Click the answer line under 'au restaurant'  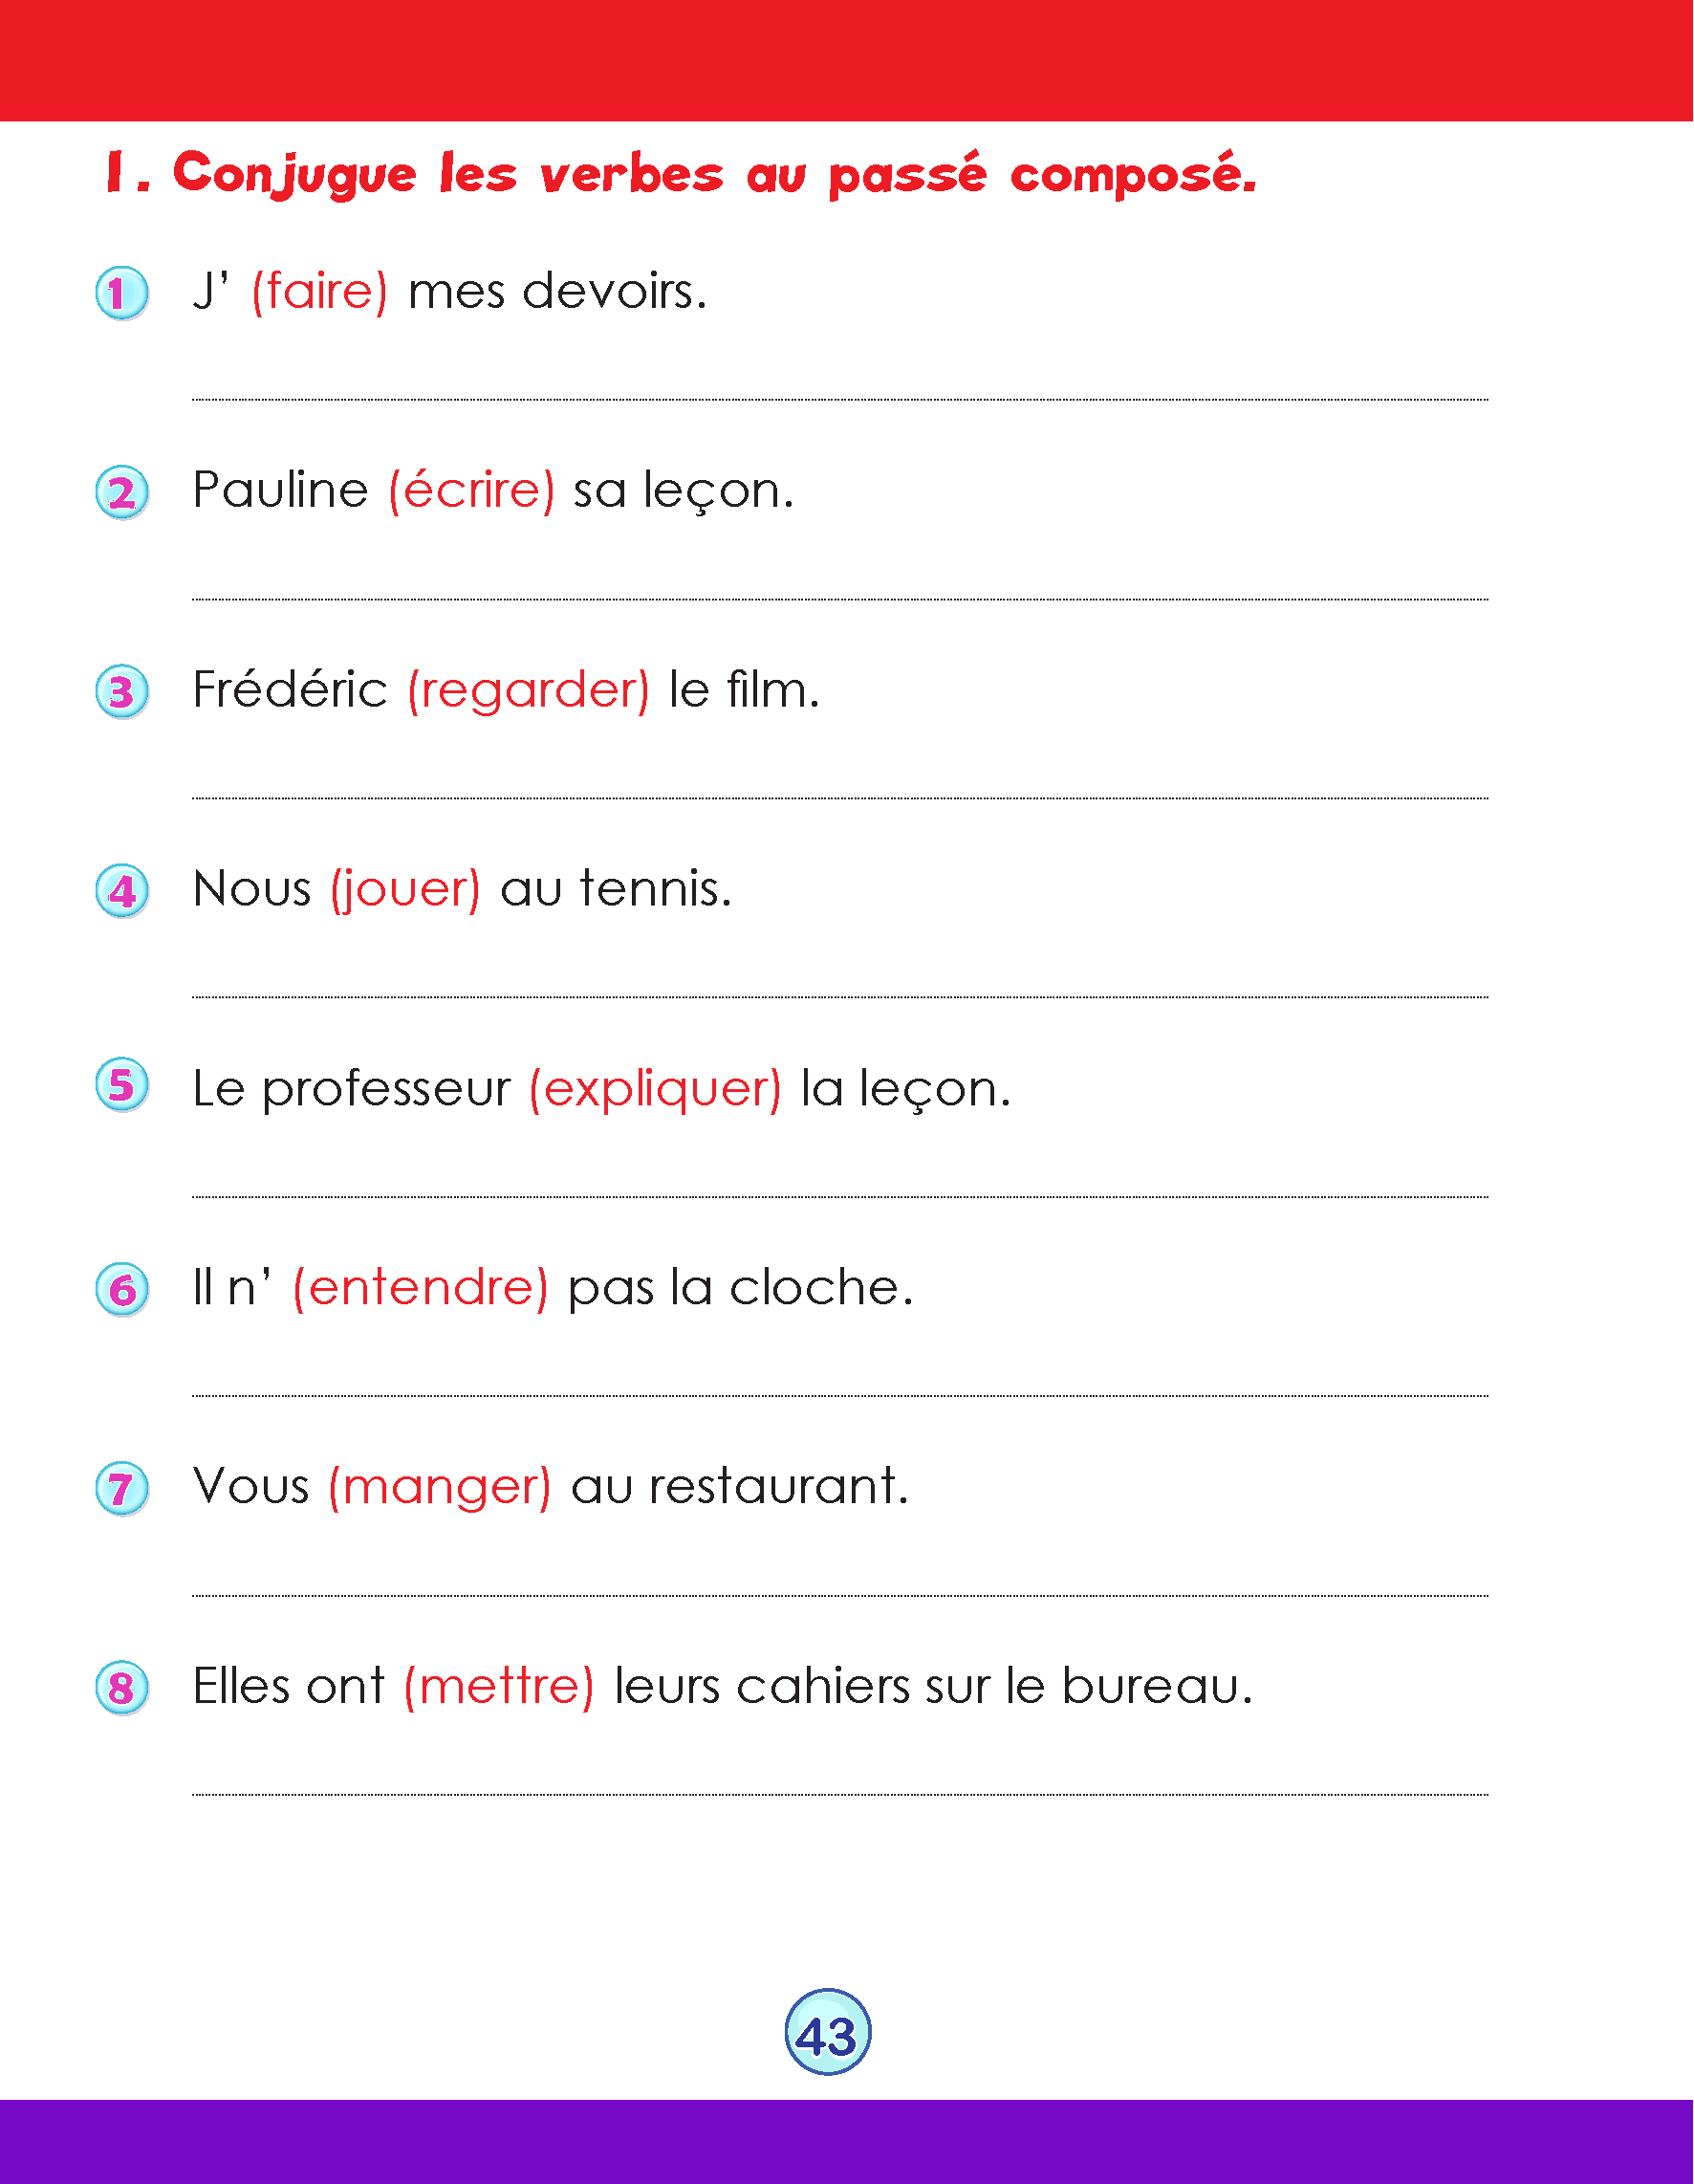(840, 1595)
